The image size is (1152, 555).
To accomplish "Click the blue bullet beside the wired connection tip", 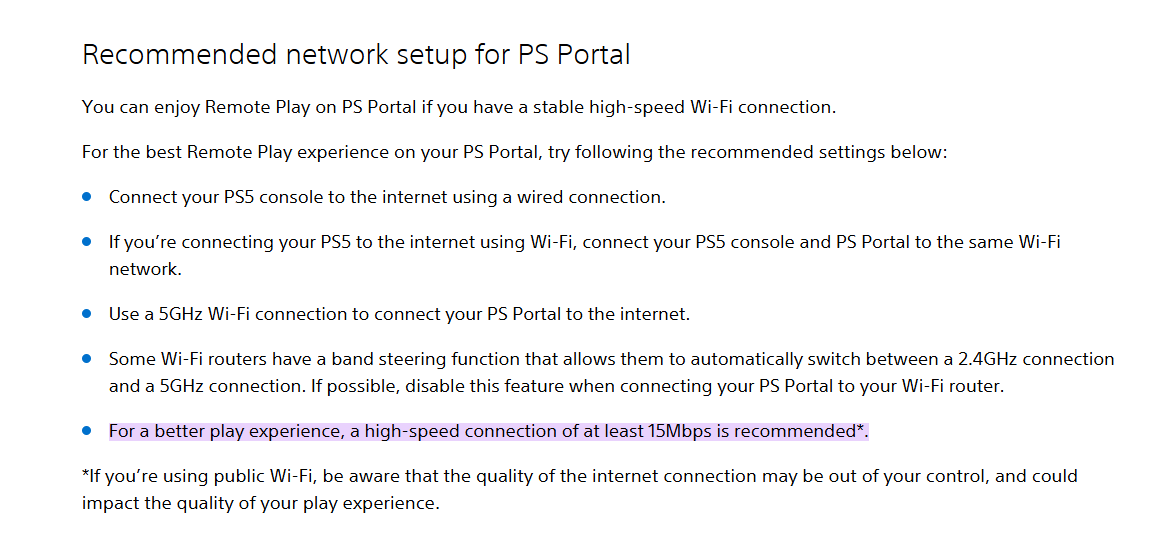I will pyautogui.click(x=87, y=197).
